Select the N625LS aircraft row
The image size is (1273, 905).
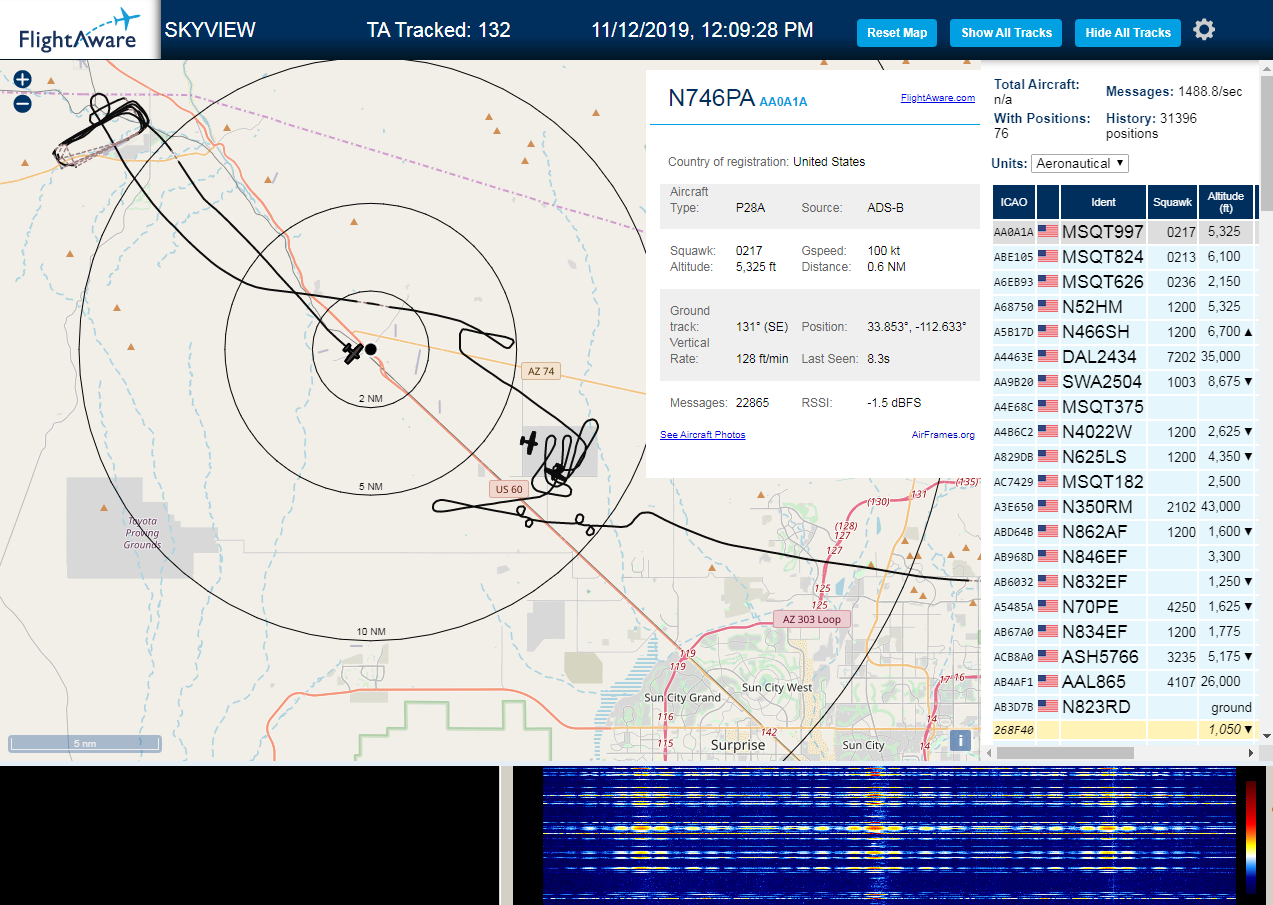point(1124,457)
